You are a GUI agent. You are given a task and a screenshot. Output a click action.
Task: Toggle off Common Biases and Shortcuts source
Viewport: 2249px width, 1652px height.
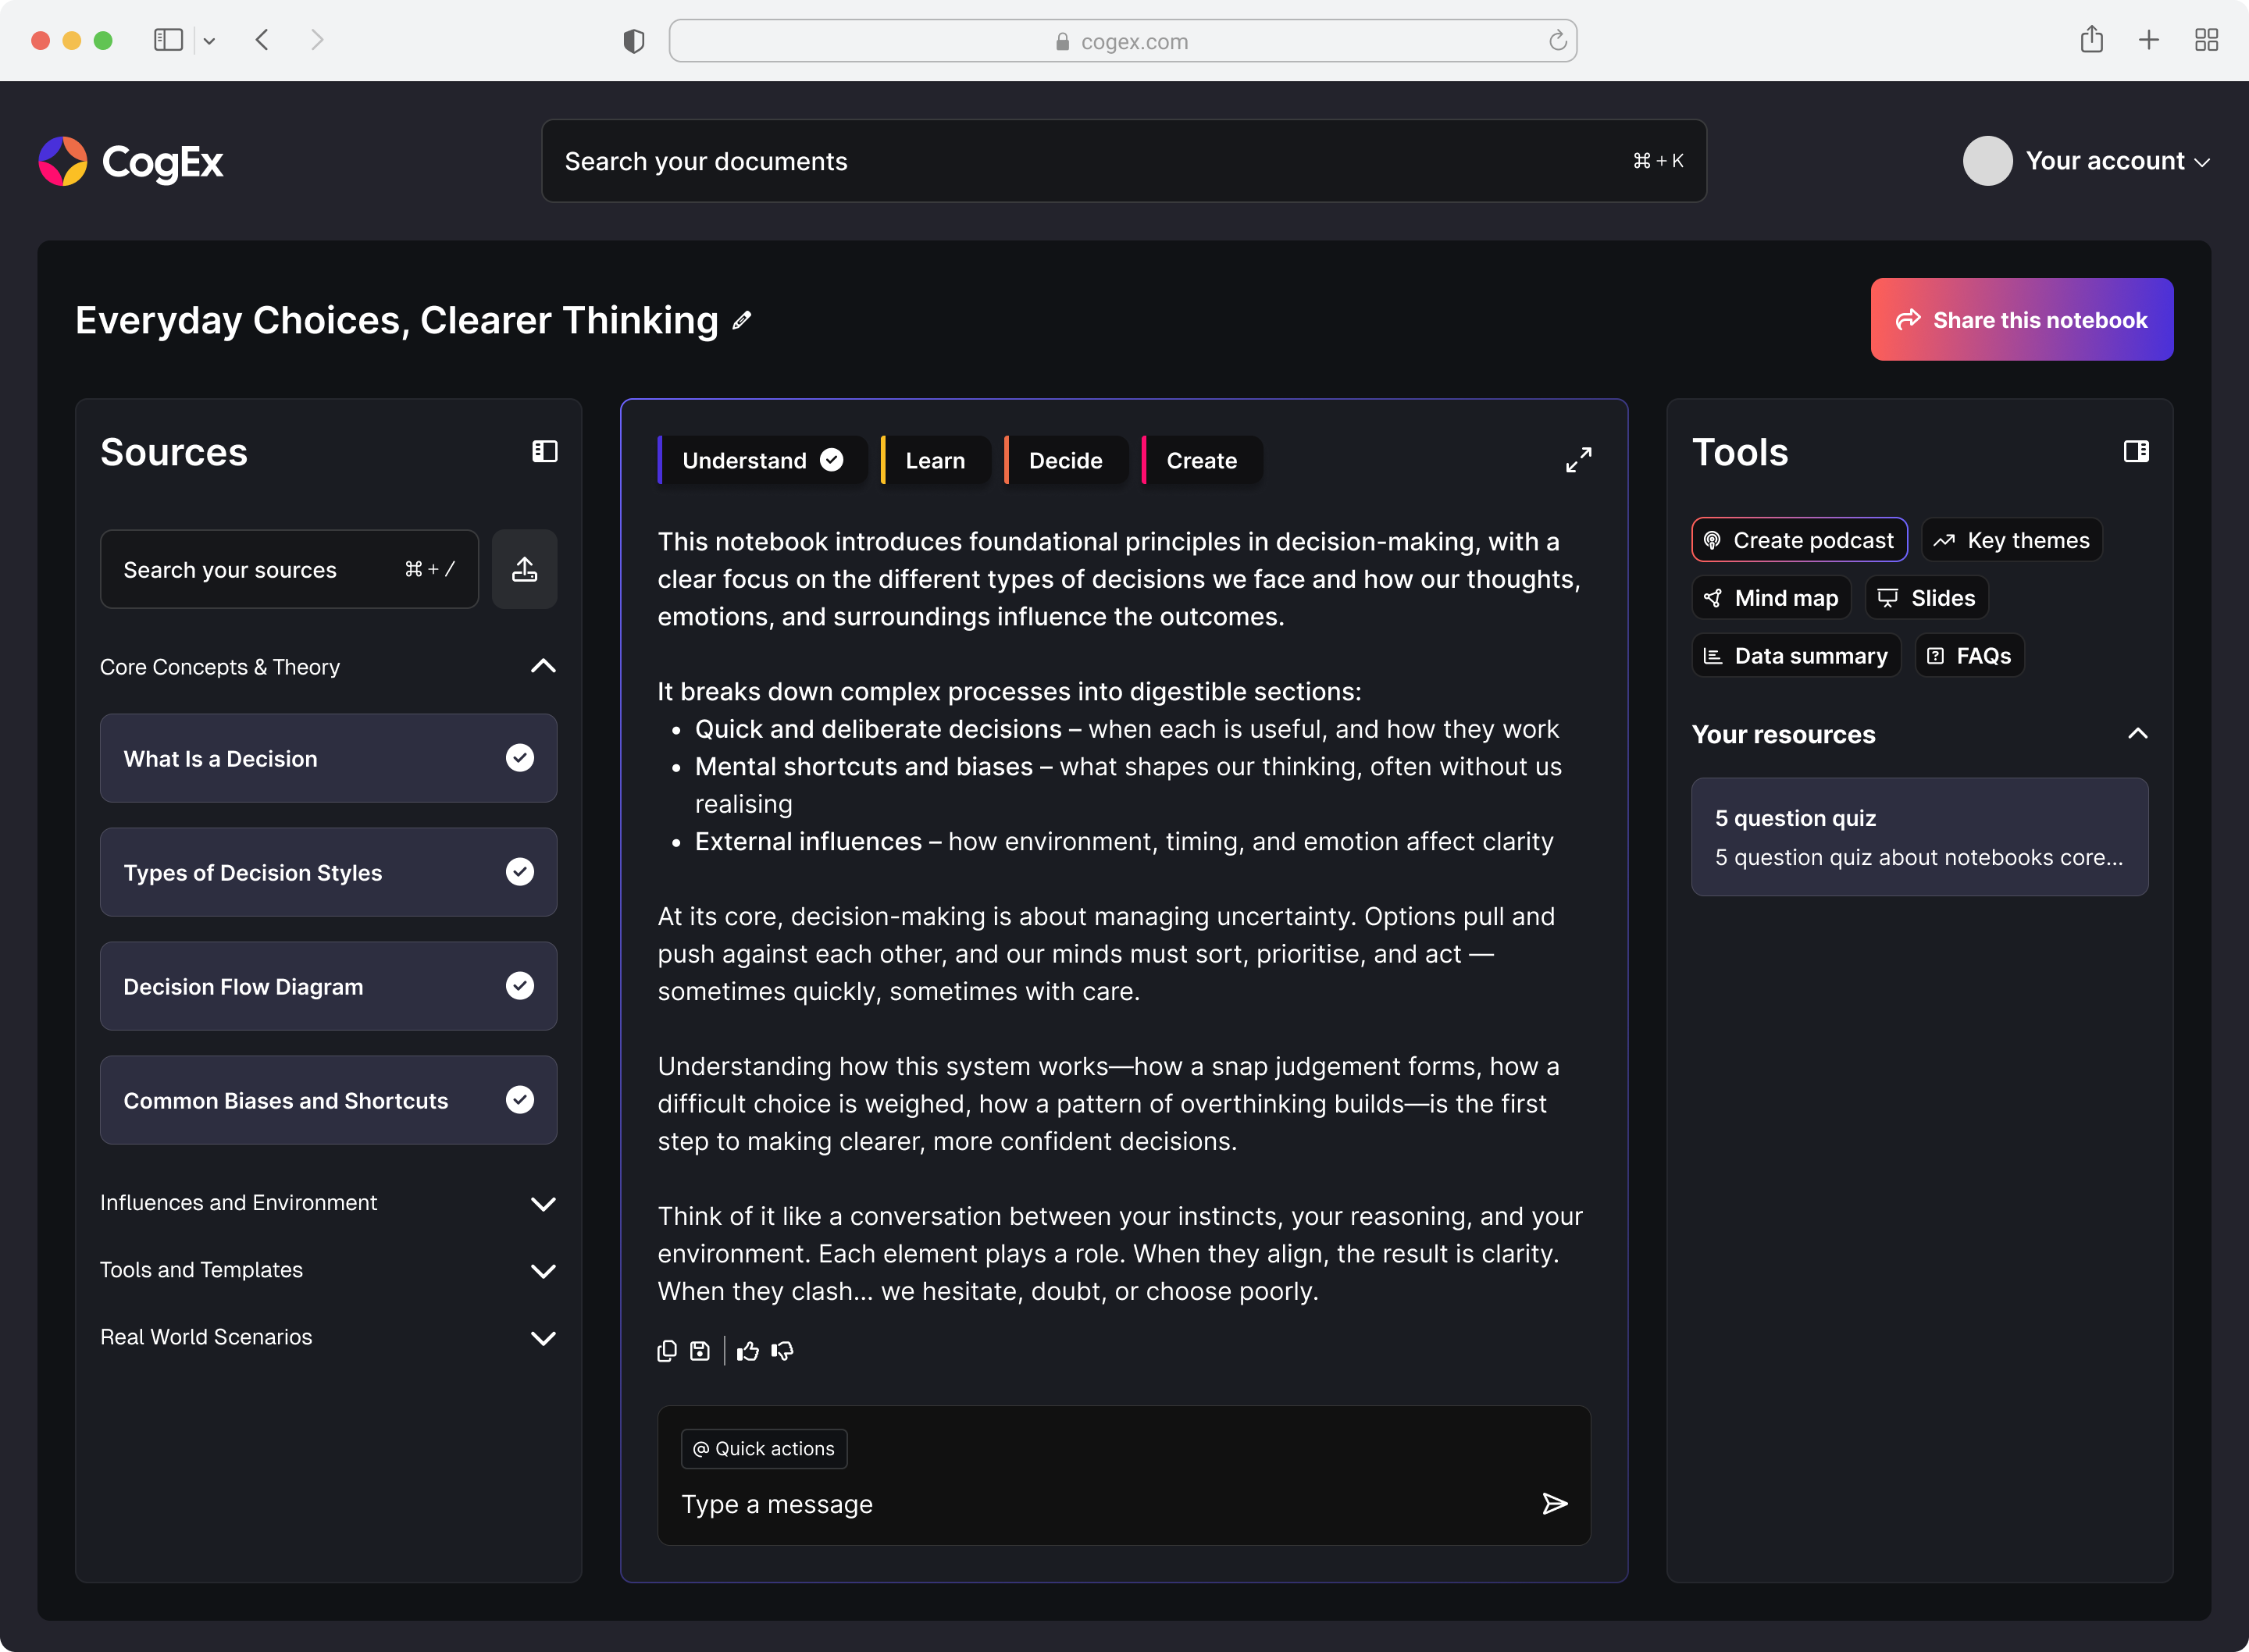pyautogui.click(x=520, y=1100)
